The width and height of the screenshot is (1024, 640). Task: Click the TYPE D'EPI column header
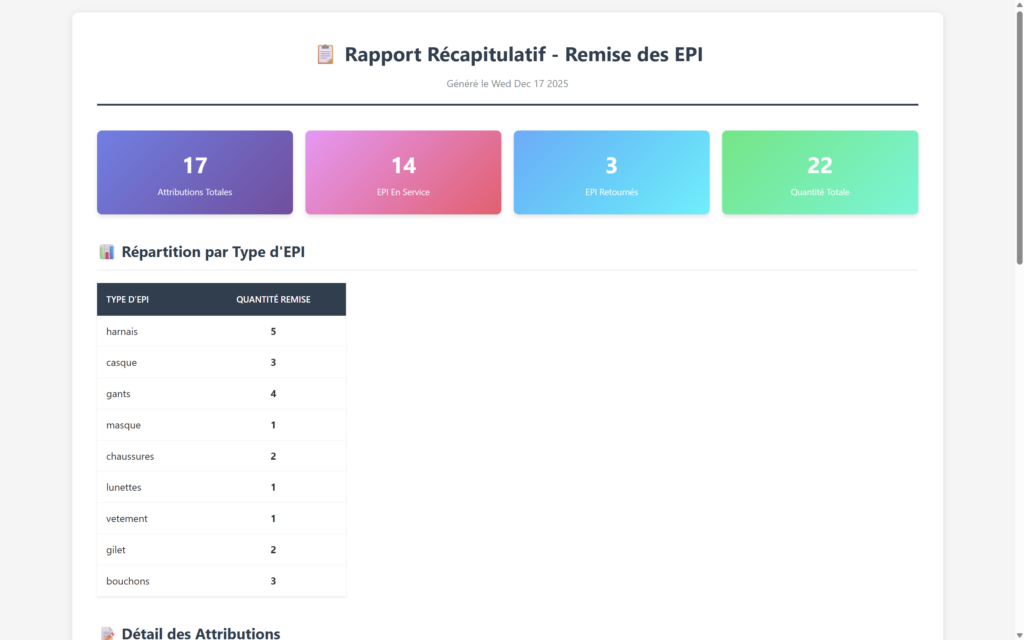point(128,299)
